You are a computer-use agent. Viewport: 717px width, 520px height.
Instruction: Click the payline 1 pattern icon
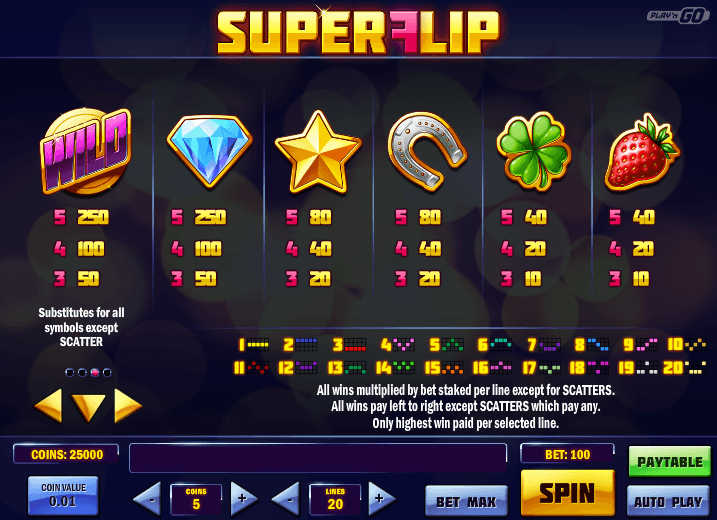pos(254,344)
